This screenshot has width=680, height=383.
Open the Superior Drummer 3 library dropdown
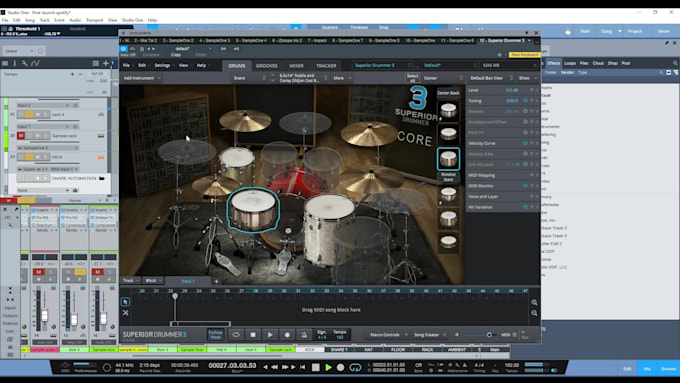tap(382, 65)
